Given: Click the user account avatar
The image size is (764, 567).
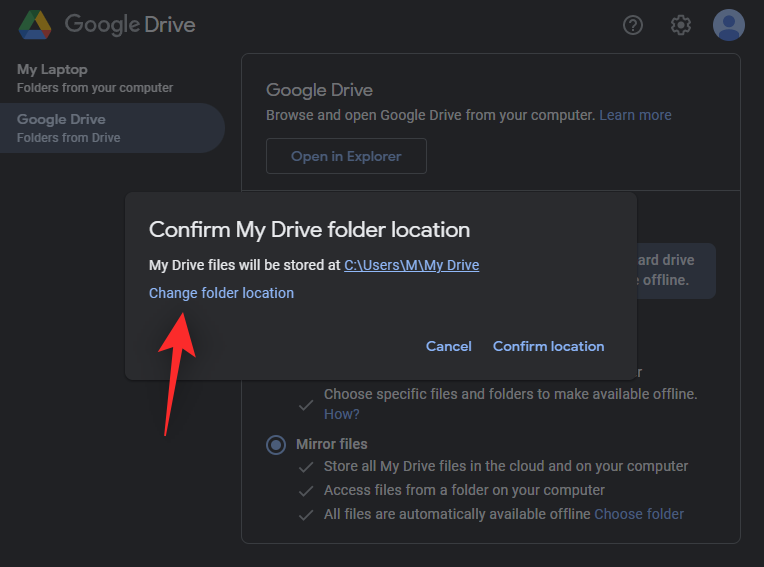Looking at the screenshot, I should (x=728, y=25).
